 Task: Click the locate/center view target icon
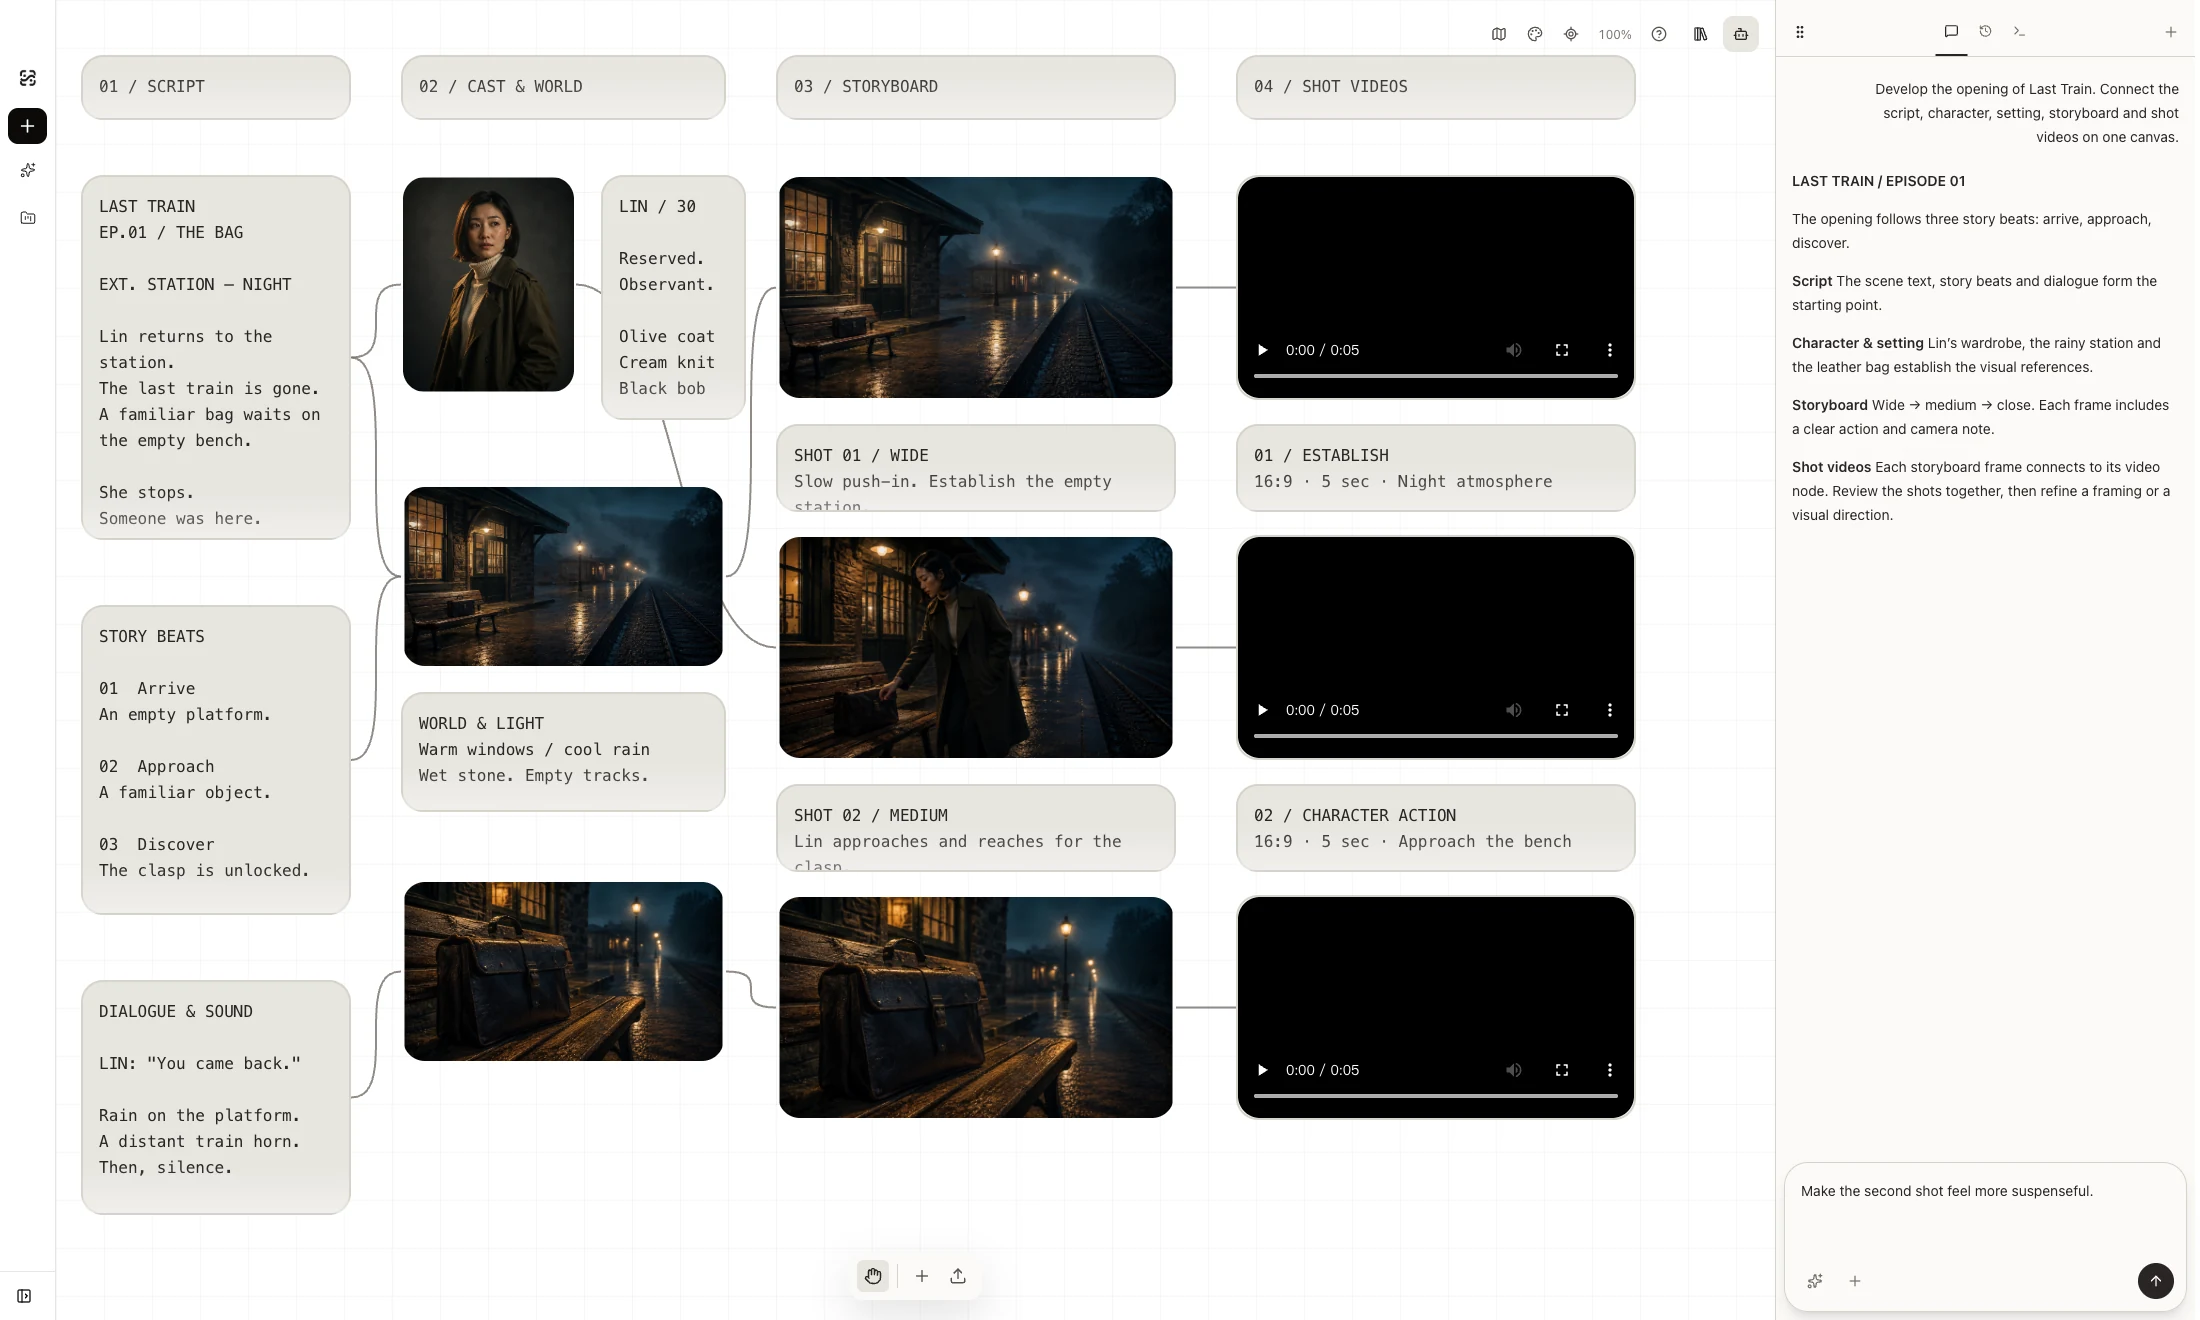tap(1571, 34)
